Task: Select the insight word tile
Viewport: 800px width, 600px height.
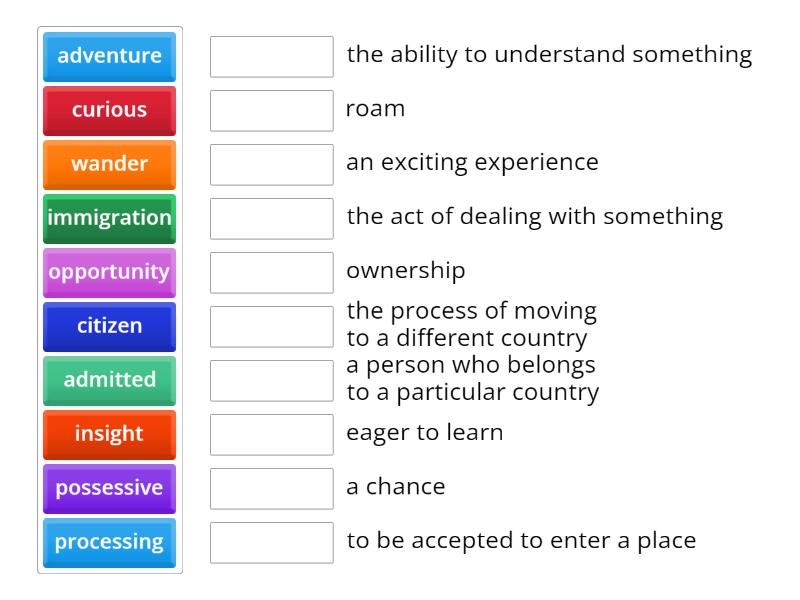Action: pyautogui.click(x=108, y=434)
